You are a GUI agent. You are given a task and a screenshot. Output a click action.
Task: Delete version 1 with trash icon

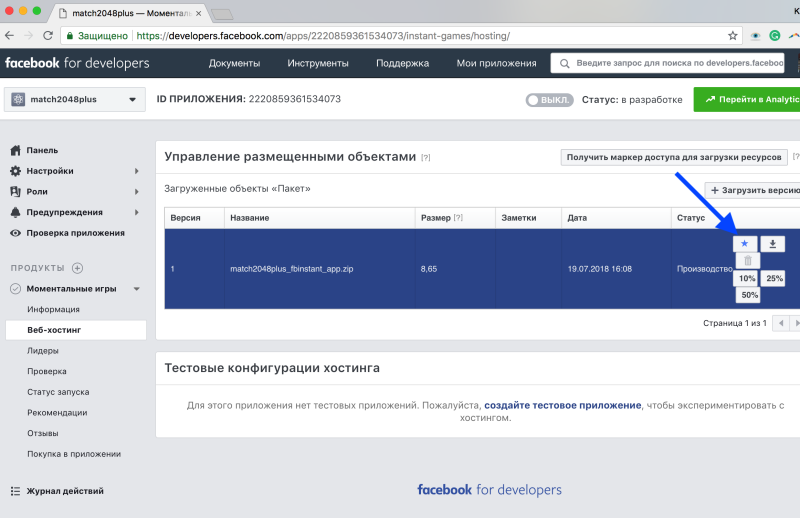(747, 261)
